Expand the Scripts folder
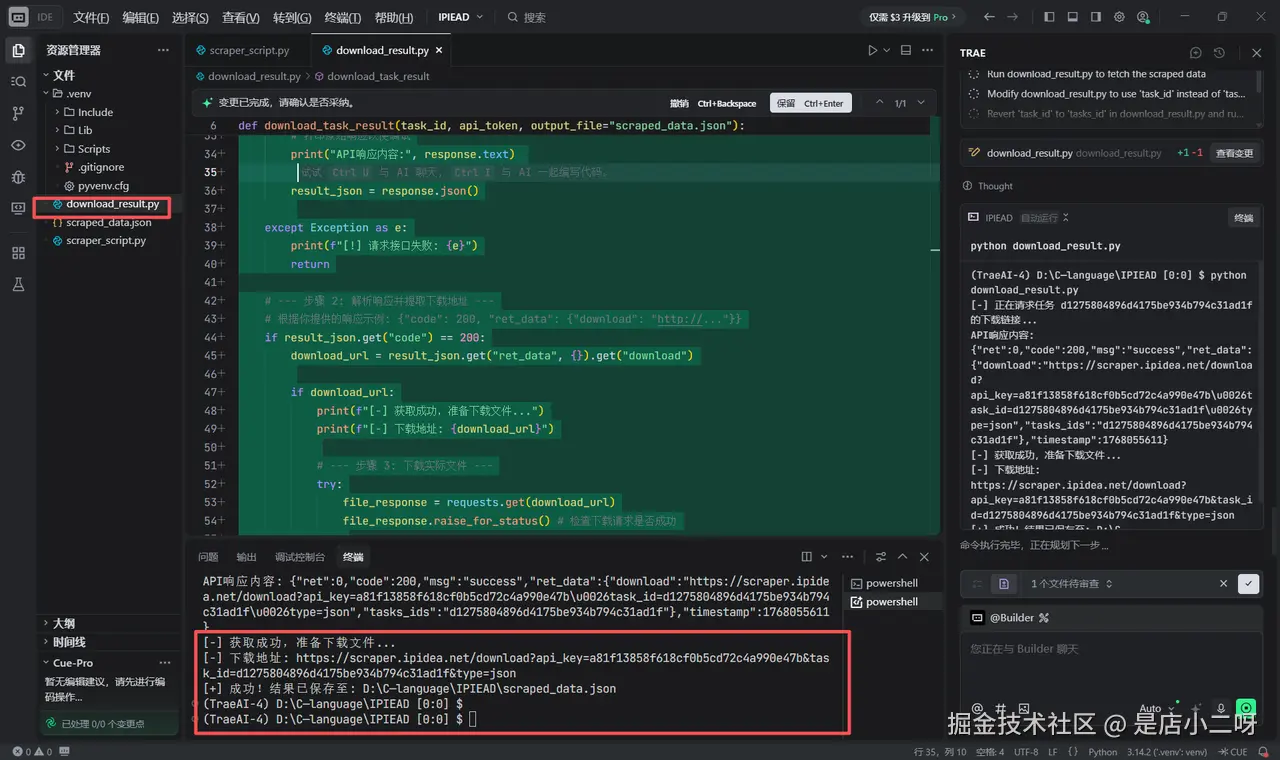This screenshot has height=760, width=1280. pyautogui.click(x=57, y=149)
